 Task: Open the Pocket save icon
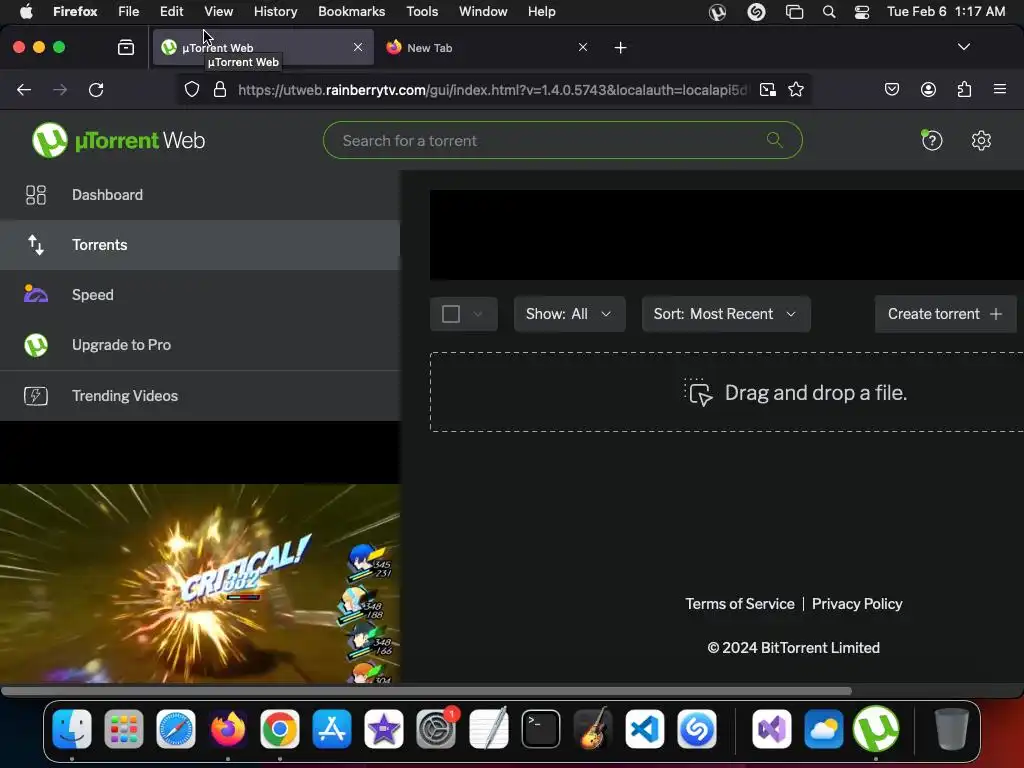(x=891, y=89)
